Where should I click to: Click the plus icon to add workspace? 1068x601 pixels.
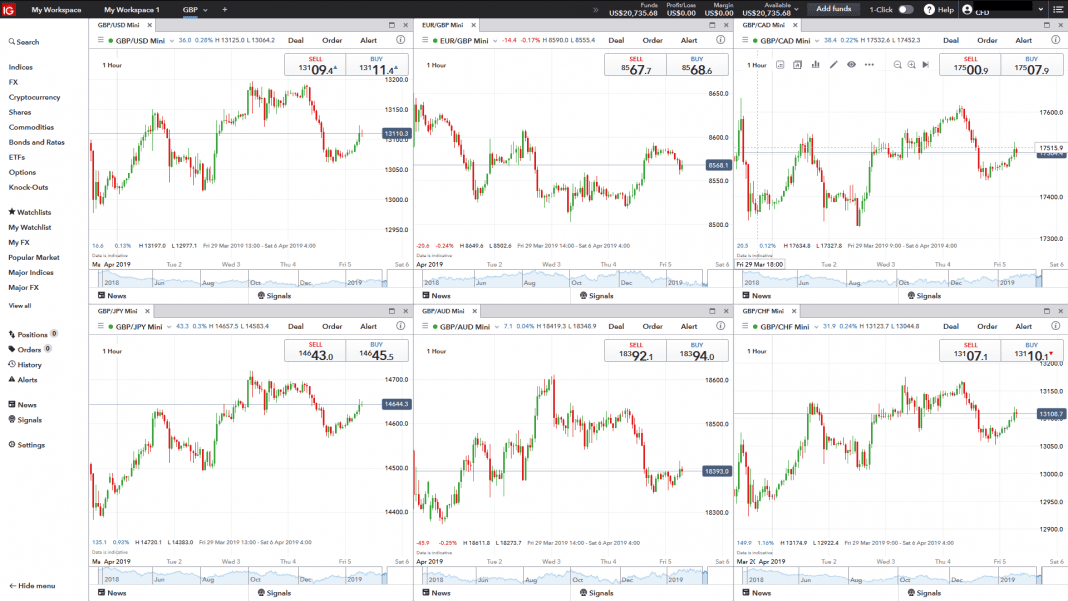pos(224,9)
